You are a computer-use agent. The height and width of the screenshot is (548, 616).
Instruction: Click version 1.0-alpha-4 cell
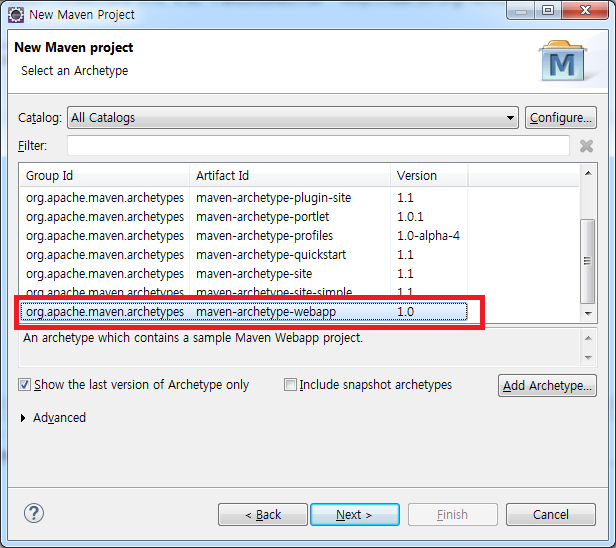(428, 236)
